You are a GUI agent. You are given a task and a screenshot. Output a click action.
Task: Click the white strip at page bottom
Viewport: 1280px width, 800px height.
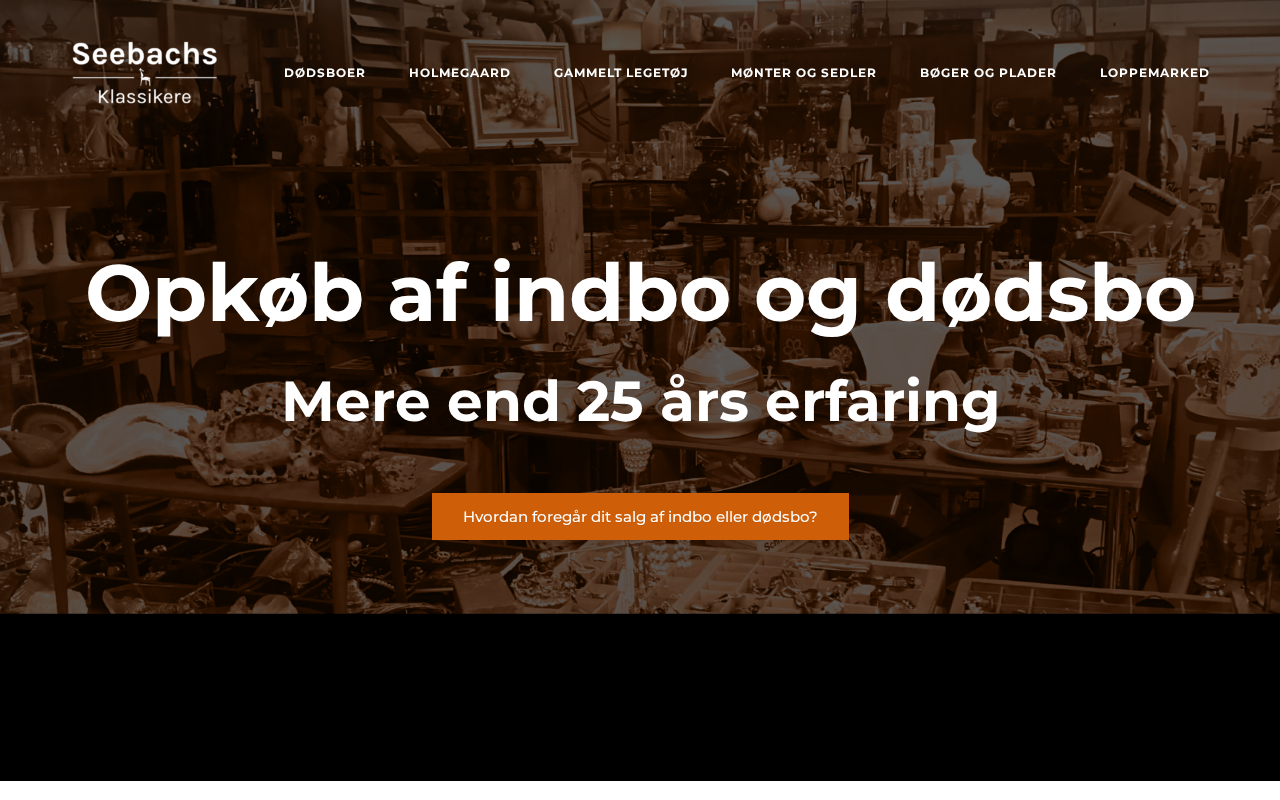point(640,790)
